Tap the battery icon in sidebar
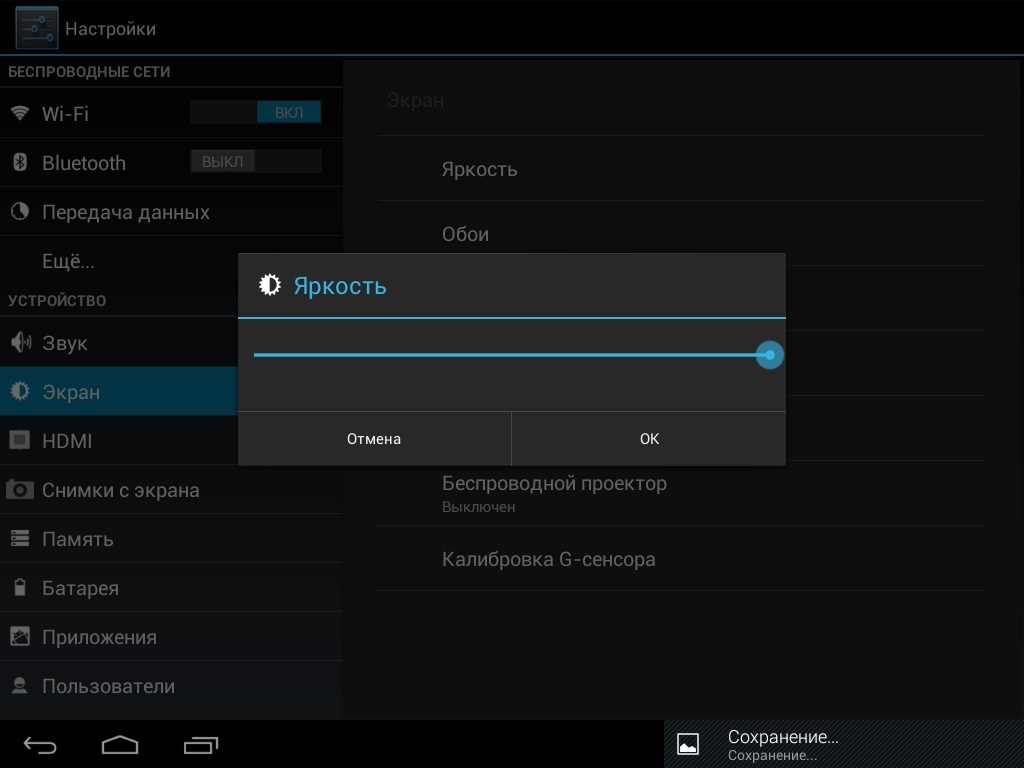 click(x=20, y=588)
